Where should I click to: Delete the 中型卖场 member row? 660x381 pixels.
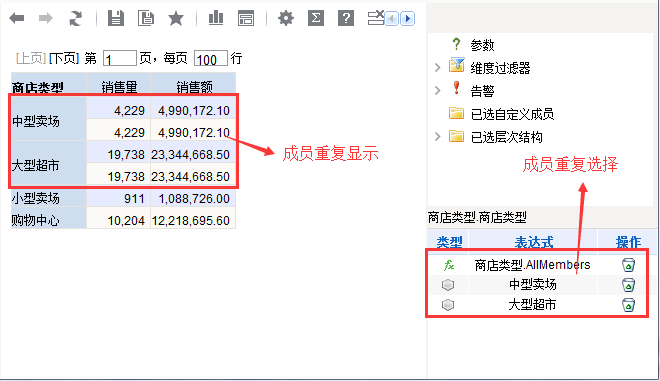click(628, 285)
